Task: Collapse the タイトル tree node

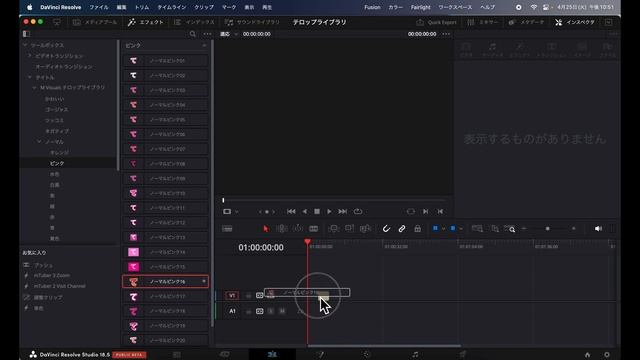Action: point(30,77)
